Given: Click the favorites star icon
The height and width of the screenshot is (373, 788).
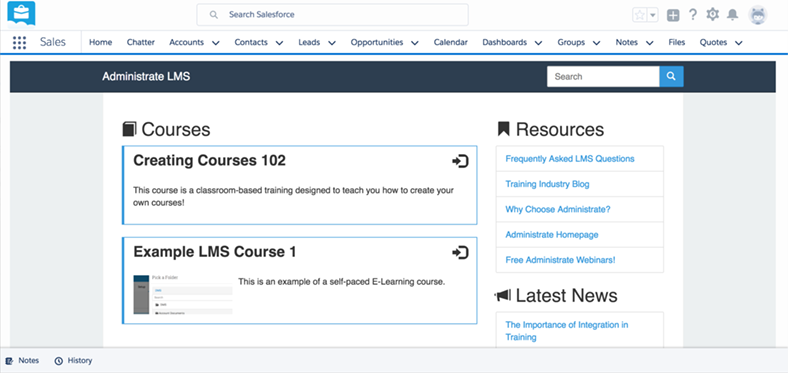Looking at the screenshot, I should (640, 15).
